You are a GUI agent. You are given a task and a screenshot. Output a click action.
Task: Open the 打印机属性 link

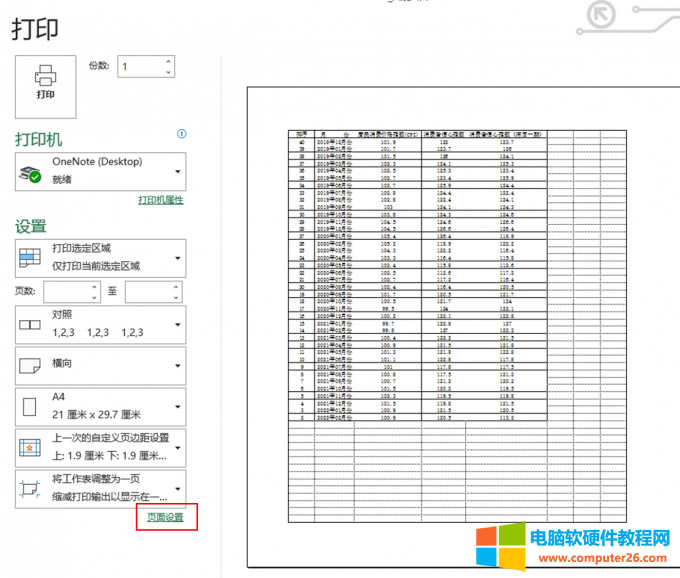tap(160, 201)
